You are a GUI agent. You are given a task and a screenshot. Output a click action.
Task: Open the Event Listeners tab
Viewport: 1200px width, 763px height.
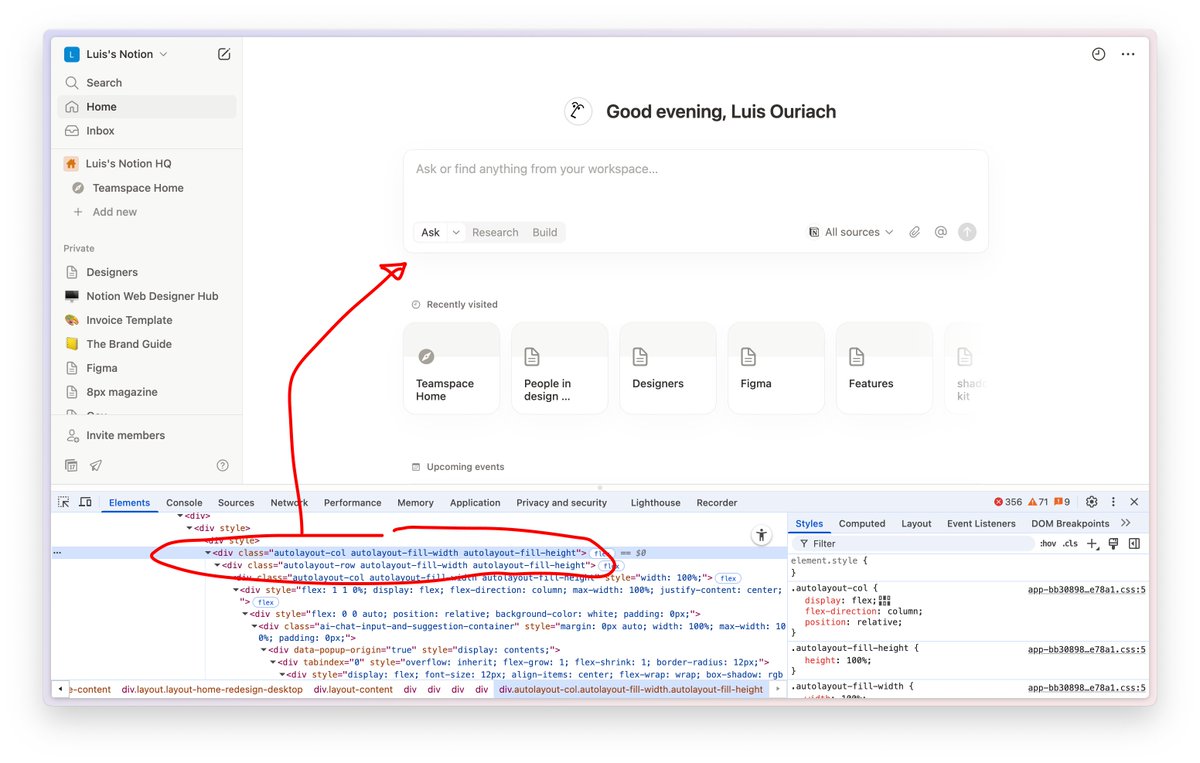(981, 523)
